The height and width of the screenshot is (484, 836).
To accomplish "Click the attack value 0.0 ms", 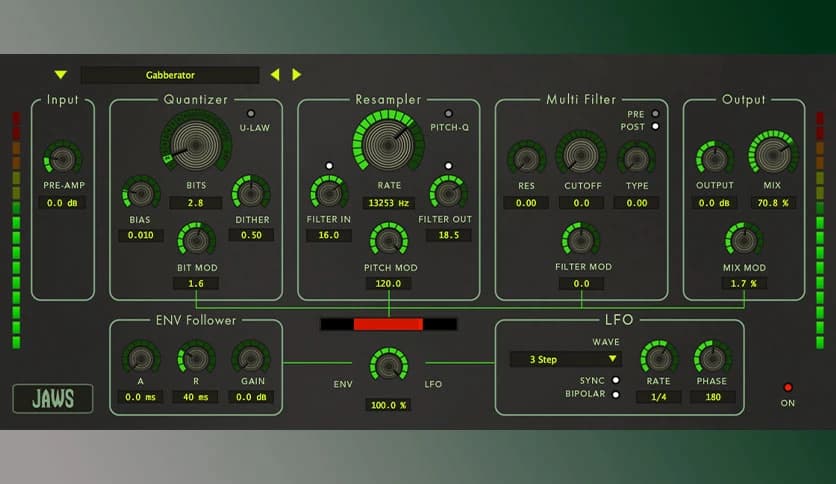I will 140,397.
